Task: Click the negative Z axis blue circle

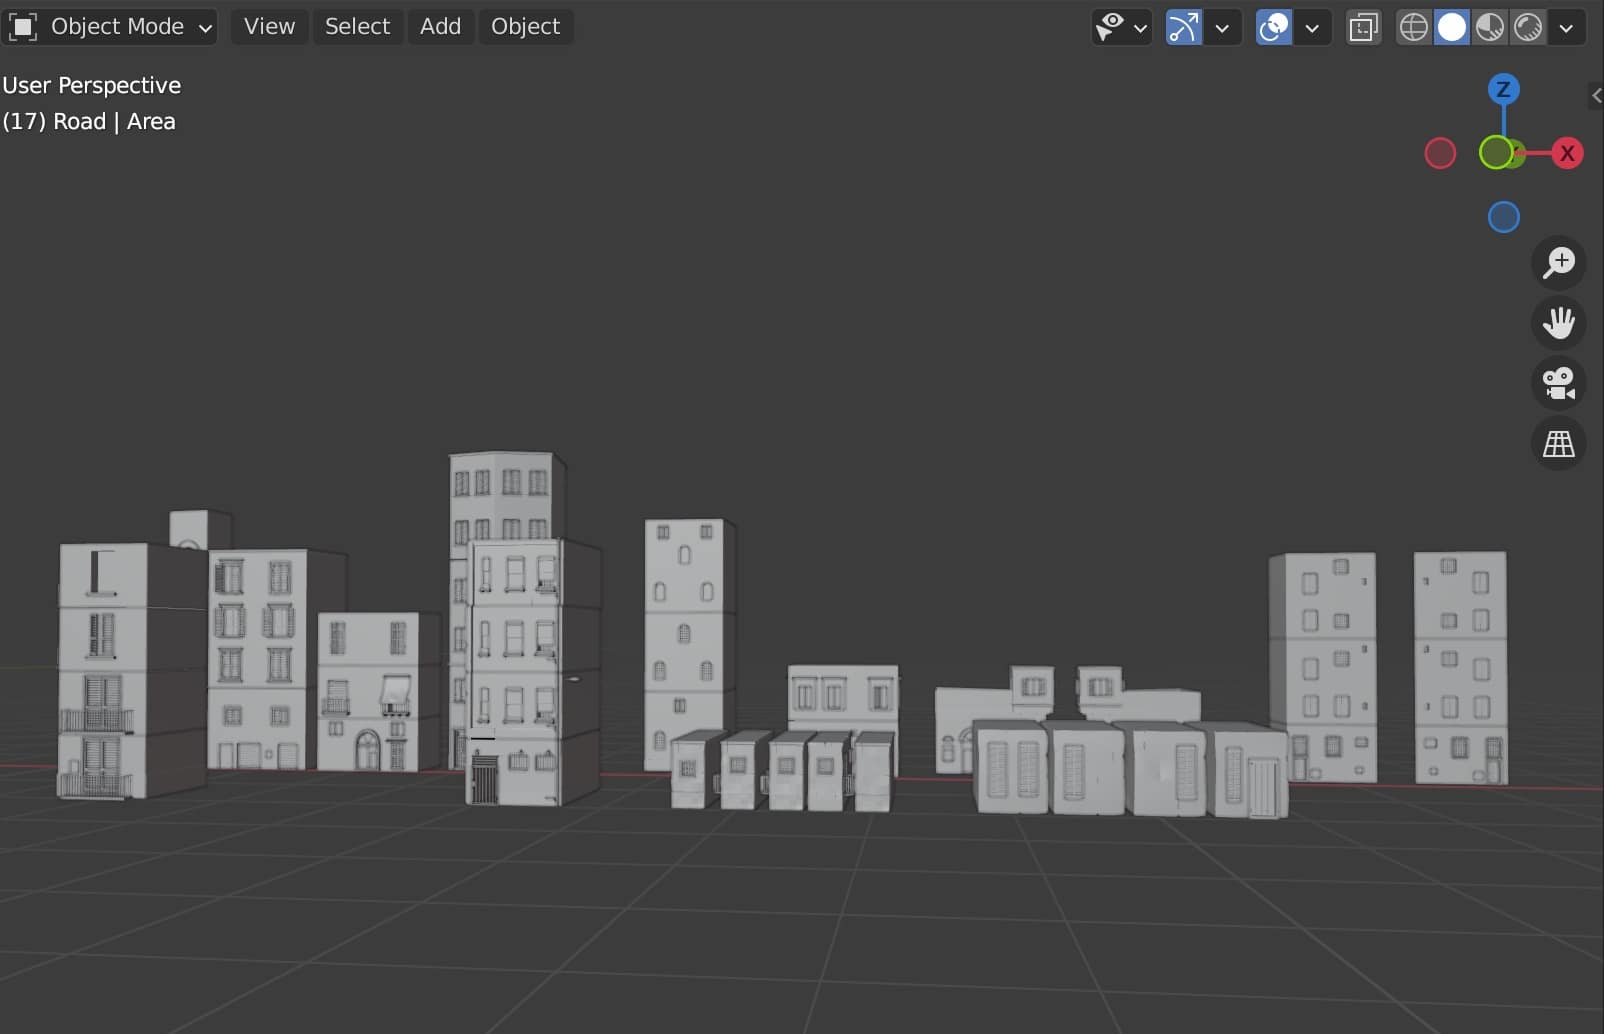Action: (x=1503, y=217)
